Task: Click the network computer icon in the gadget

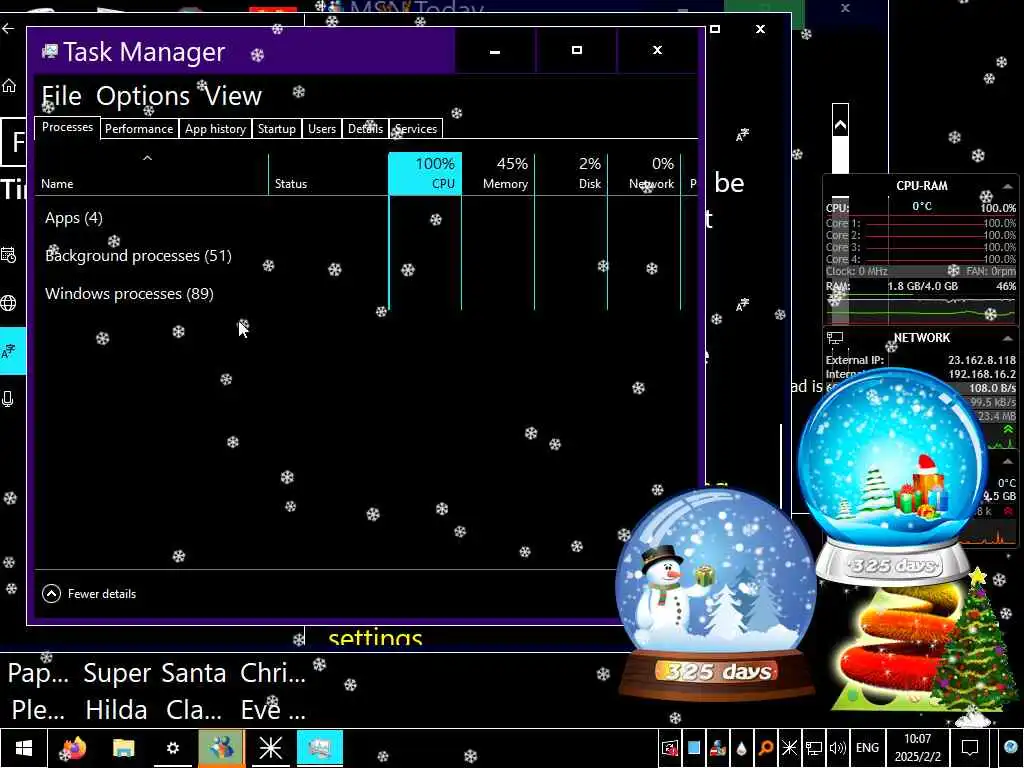Action: 835,338
